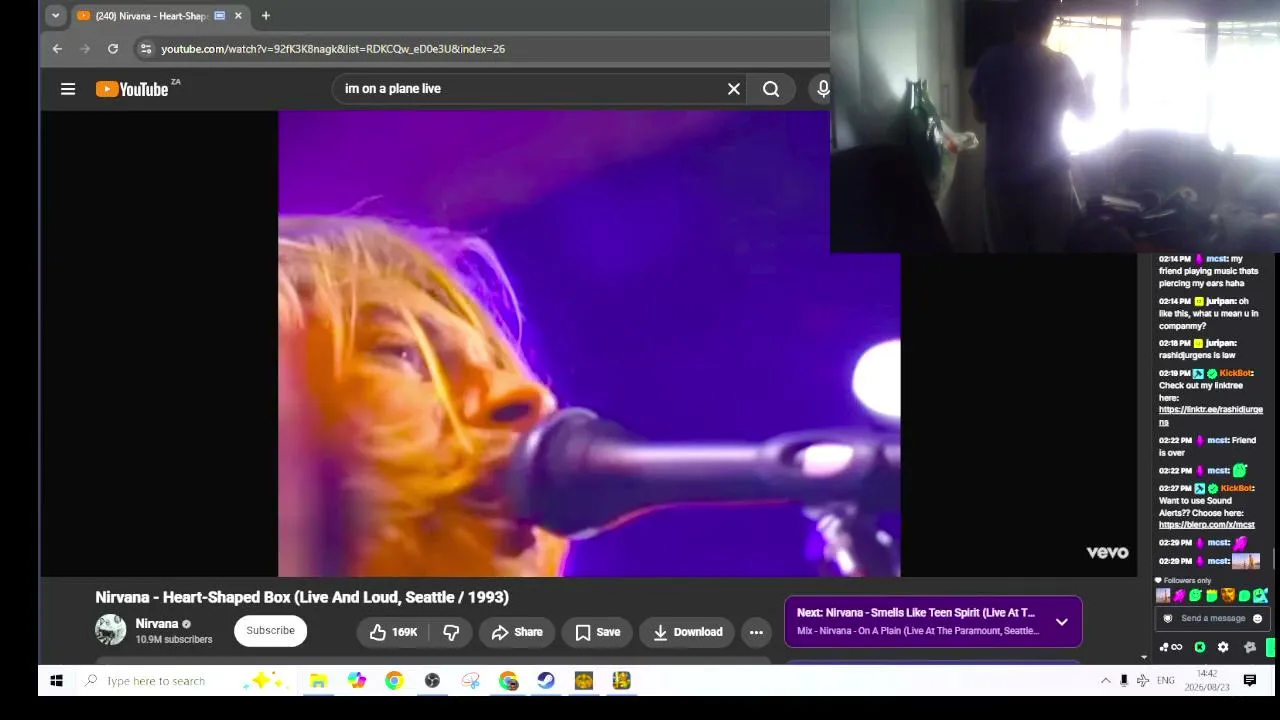Open the YouTube hamburger guide menu
The image size is (1280, 720).
pyautogui.click(x=68, y=89)
